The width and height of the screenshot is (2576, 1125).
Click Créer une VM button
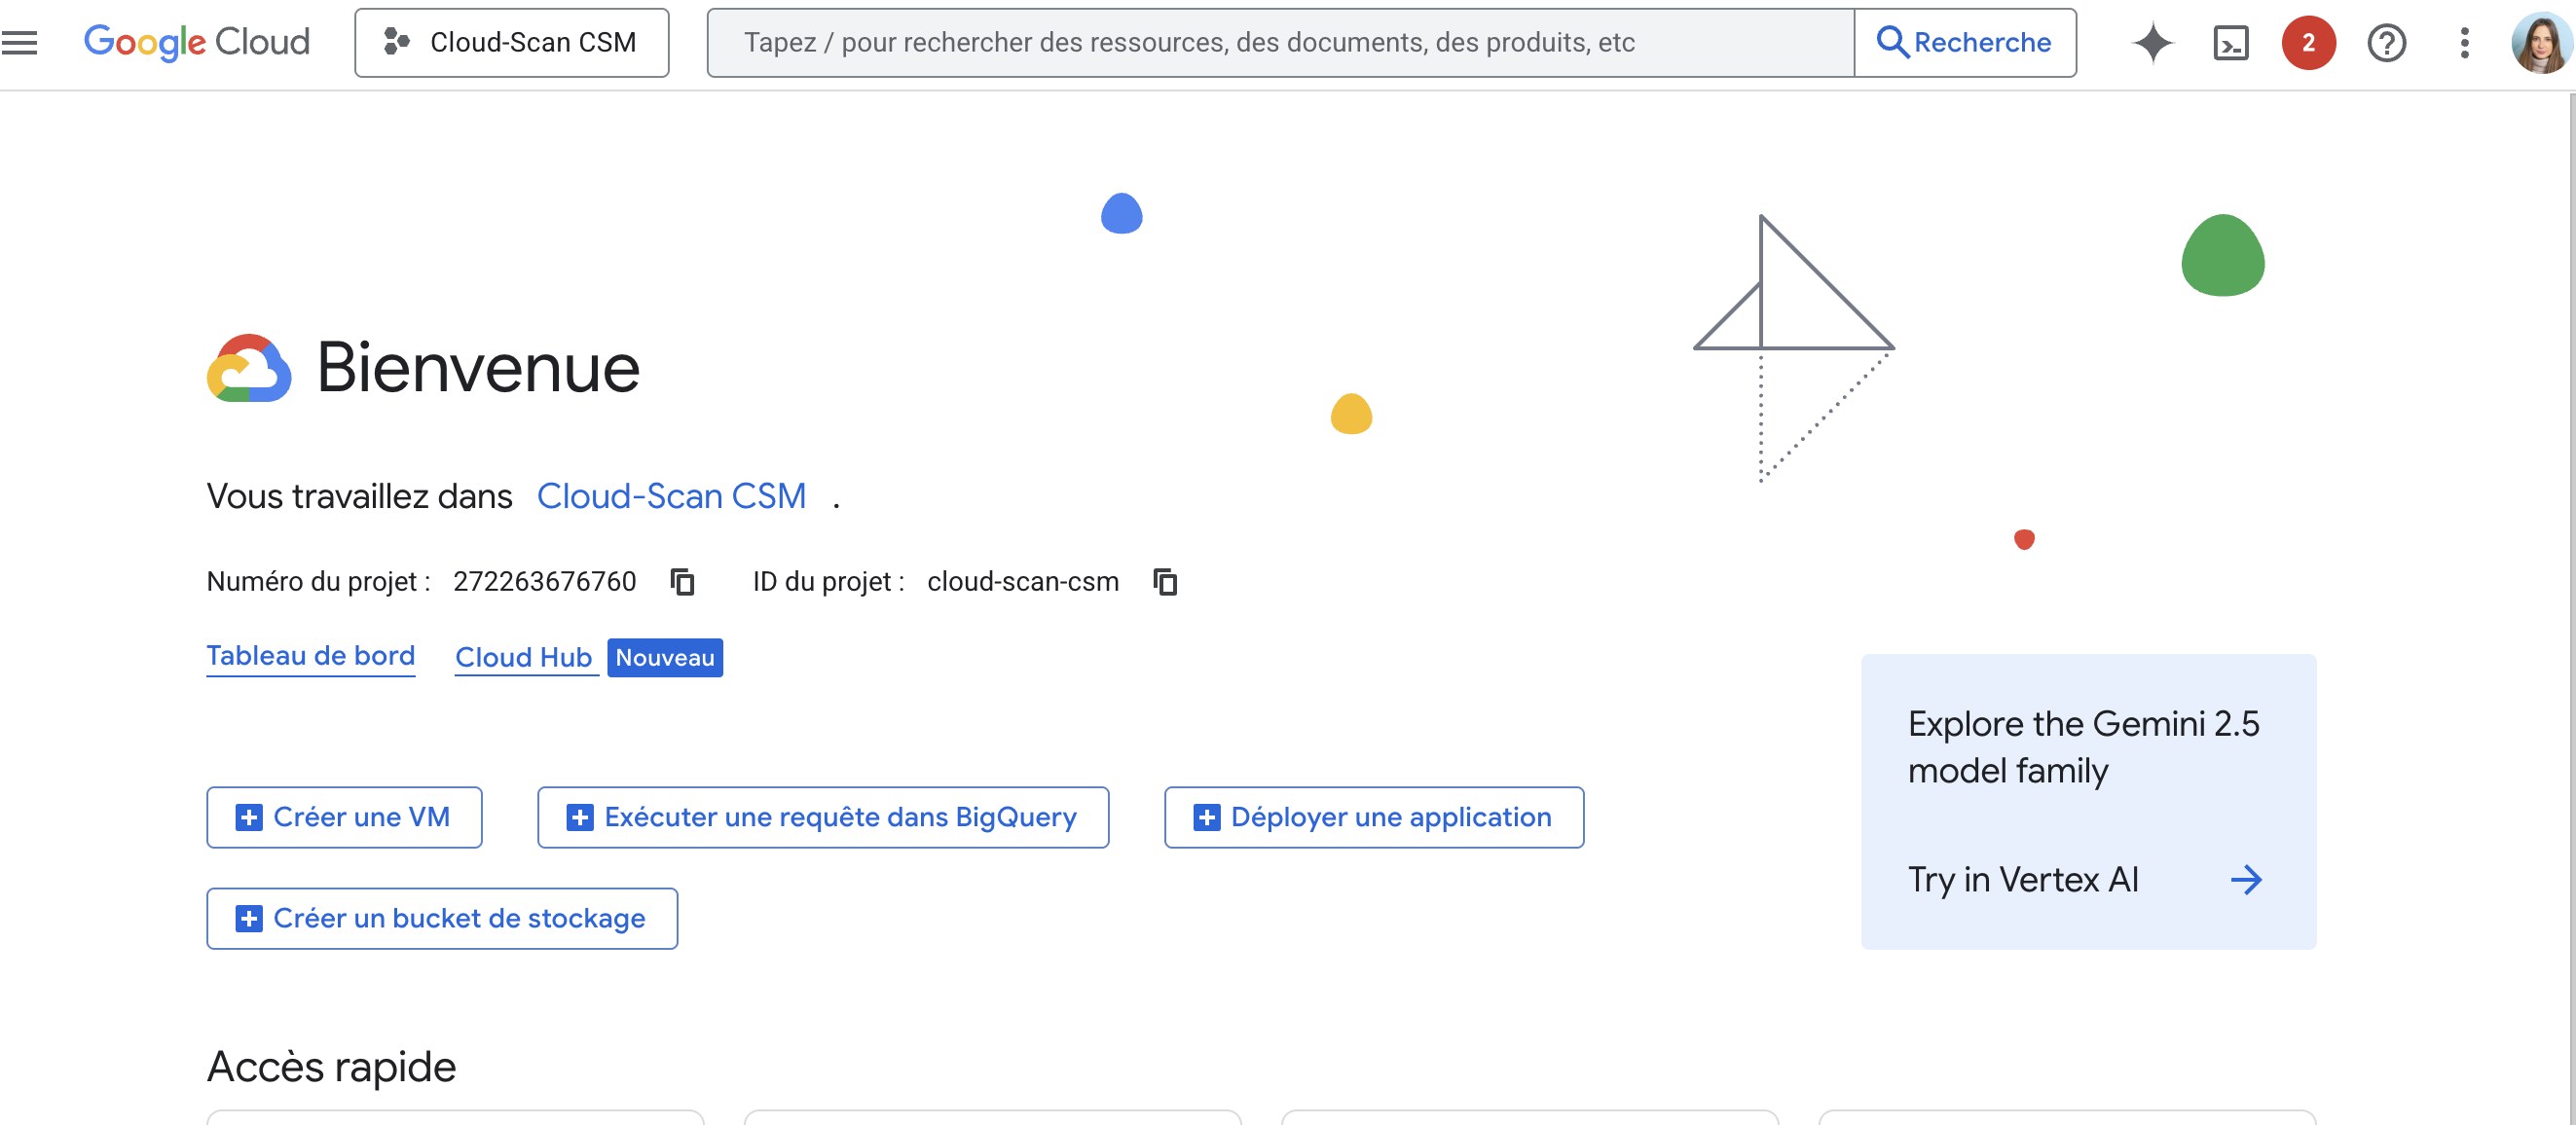pos(344,817)
